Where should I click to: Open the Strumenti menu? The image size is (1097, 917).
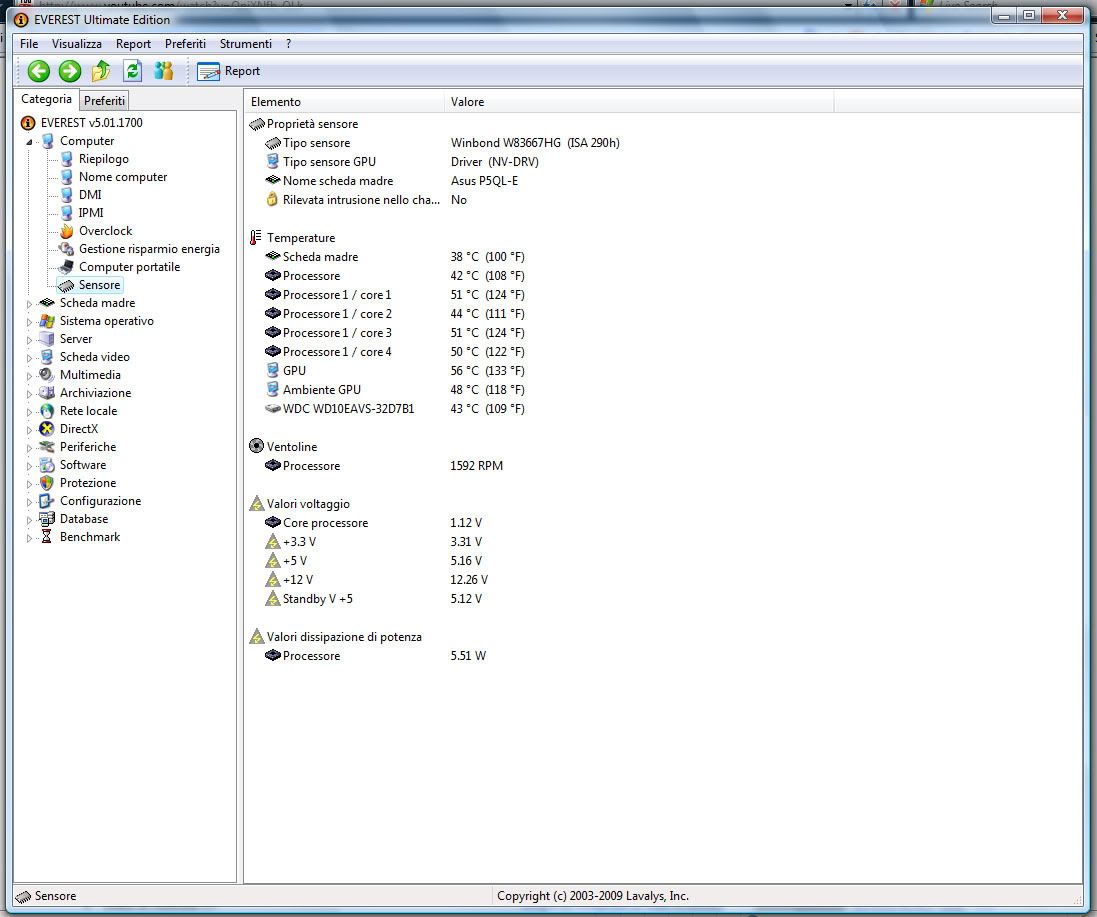246,43
